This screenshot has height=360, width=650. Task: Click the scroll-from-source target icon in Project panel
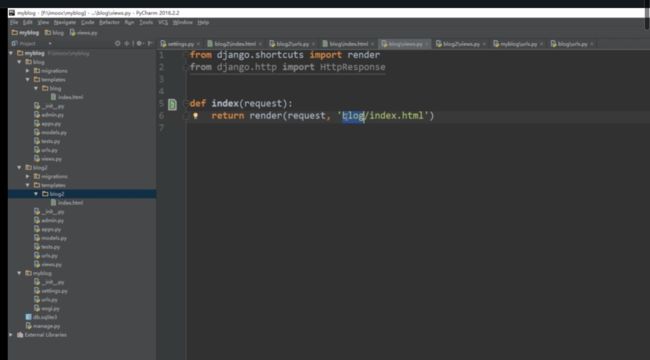point(118,44)
